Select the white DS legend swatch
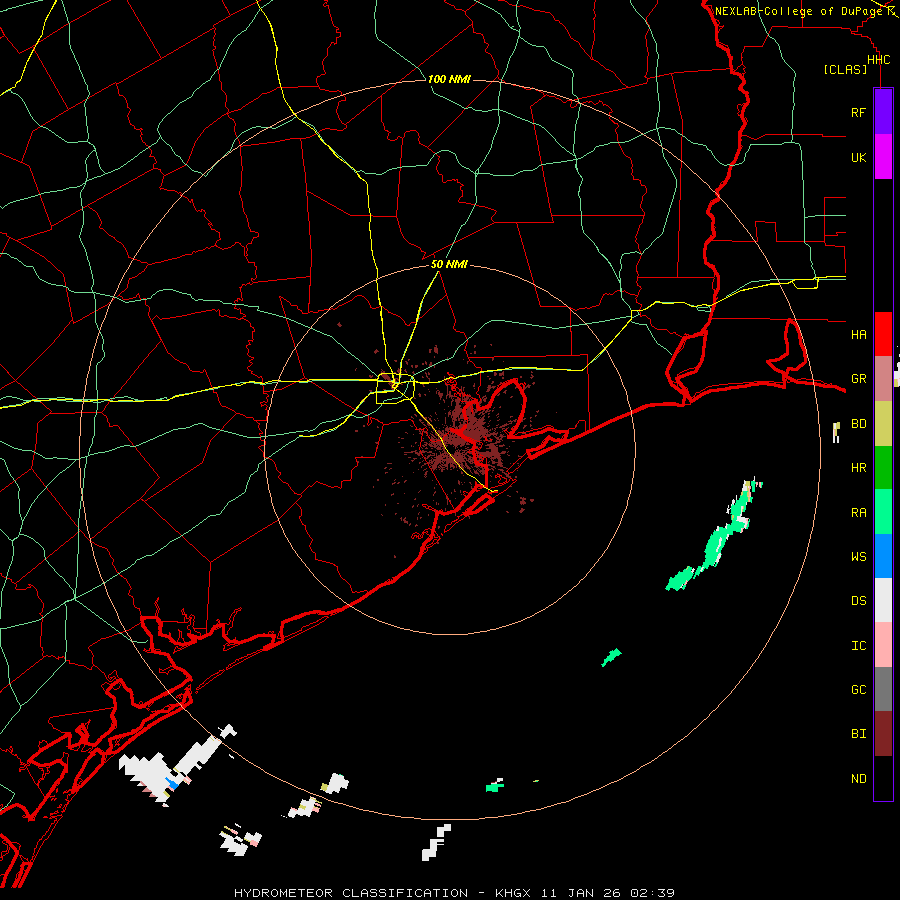The width and height of the screenshot is (900, 900). tap(883, 600)
